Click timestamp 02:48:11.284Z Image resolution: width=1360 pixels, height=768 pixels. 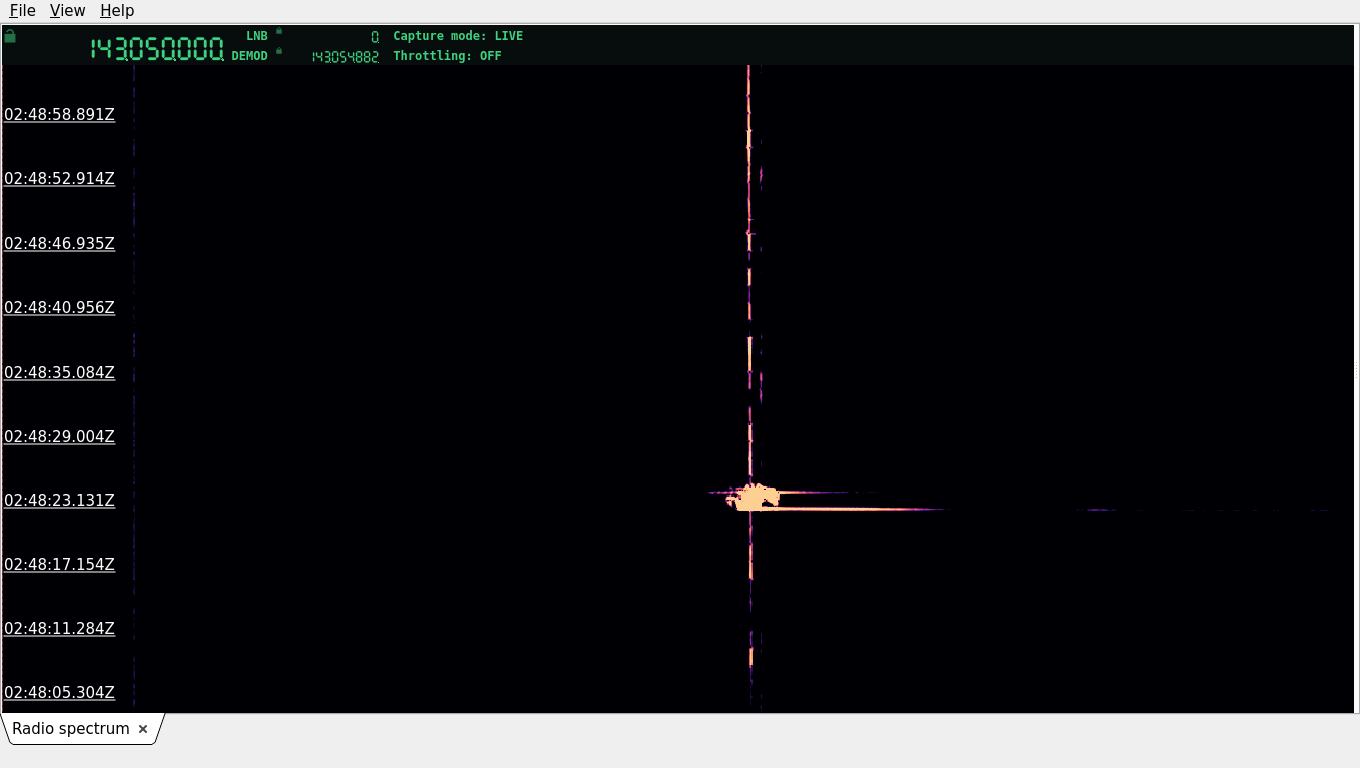click(x=59, y=629)
